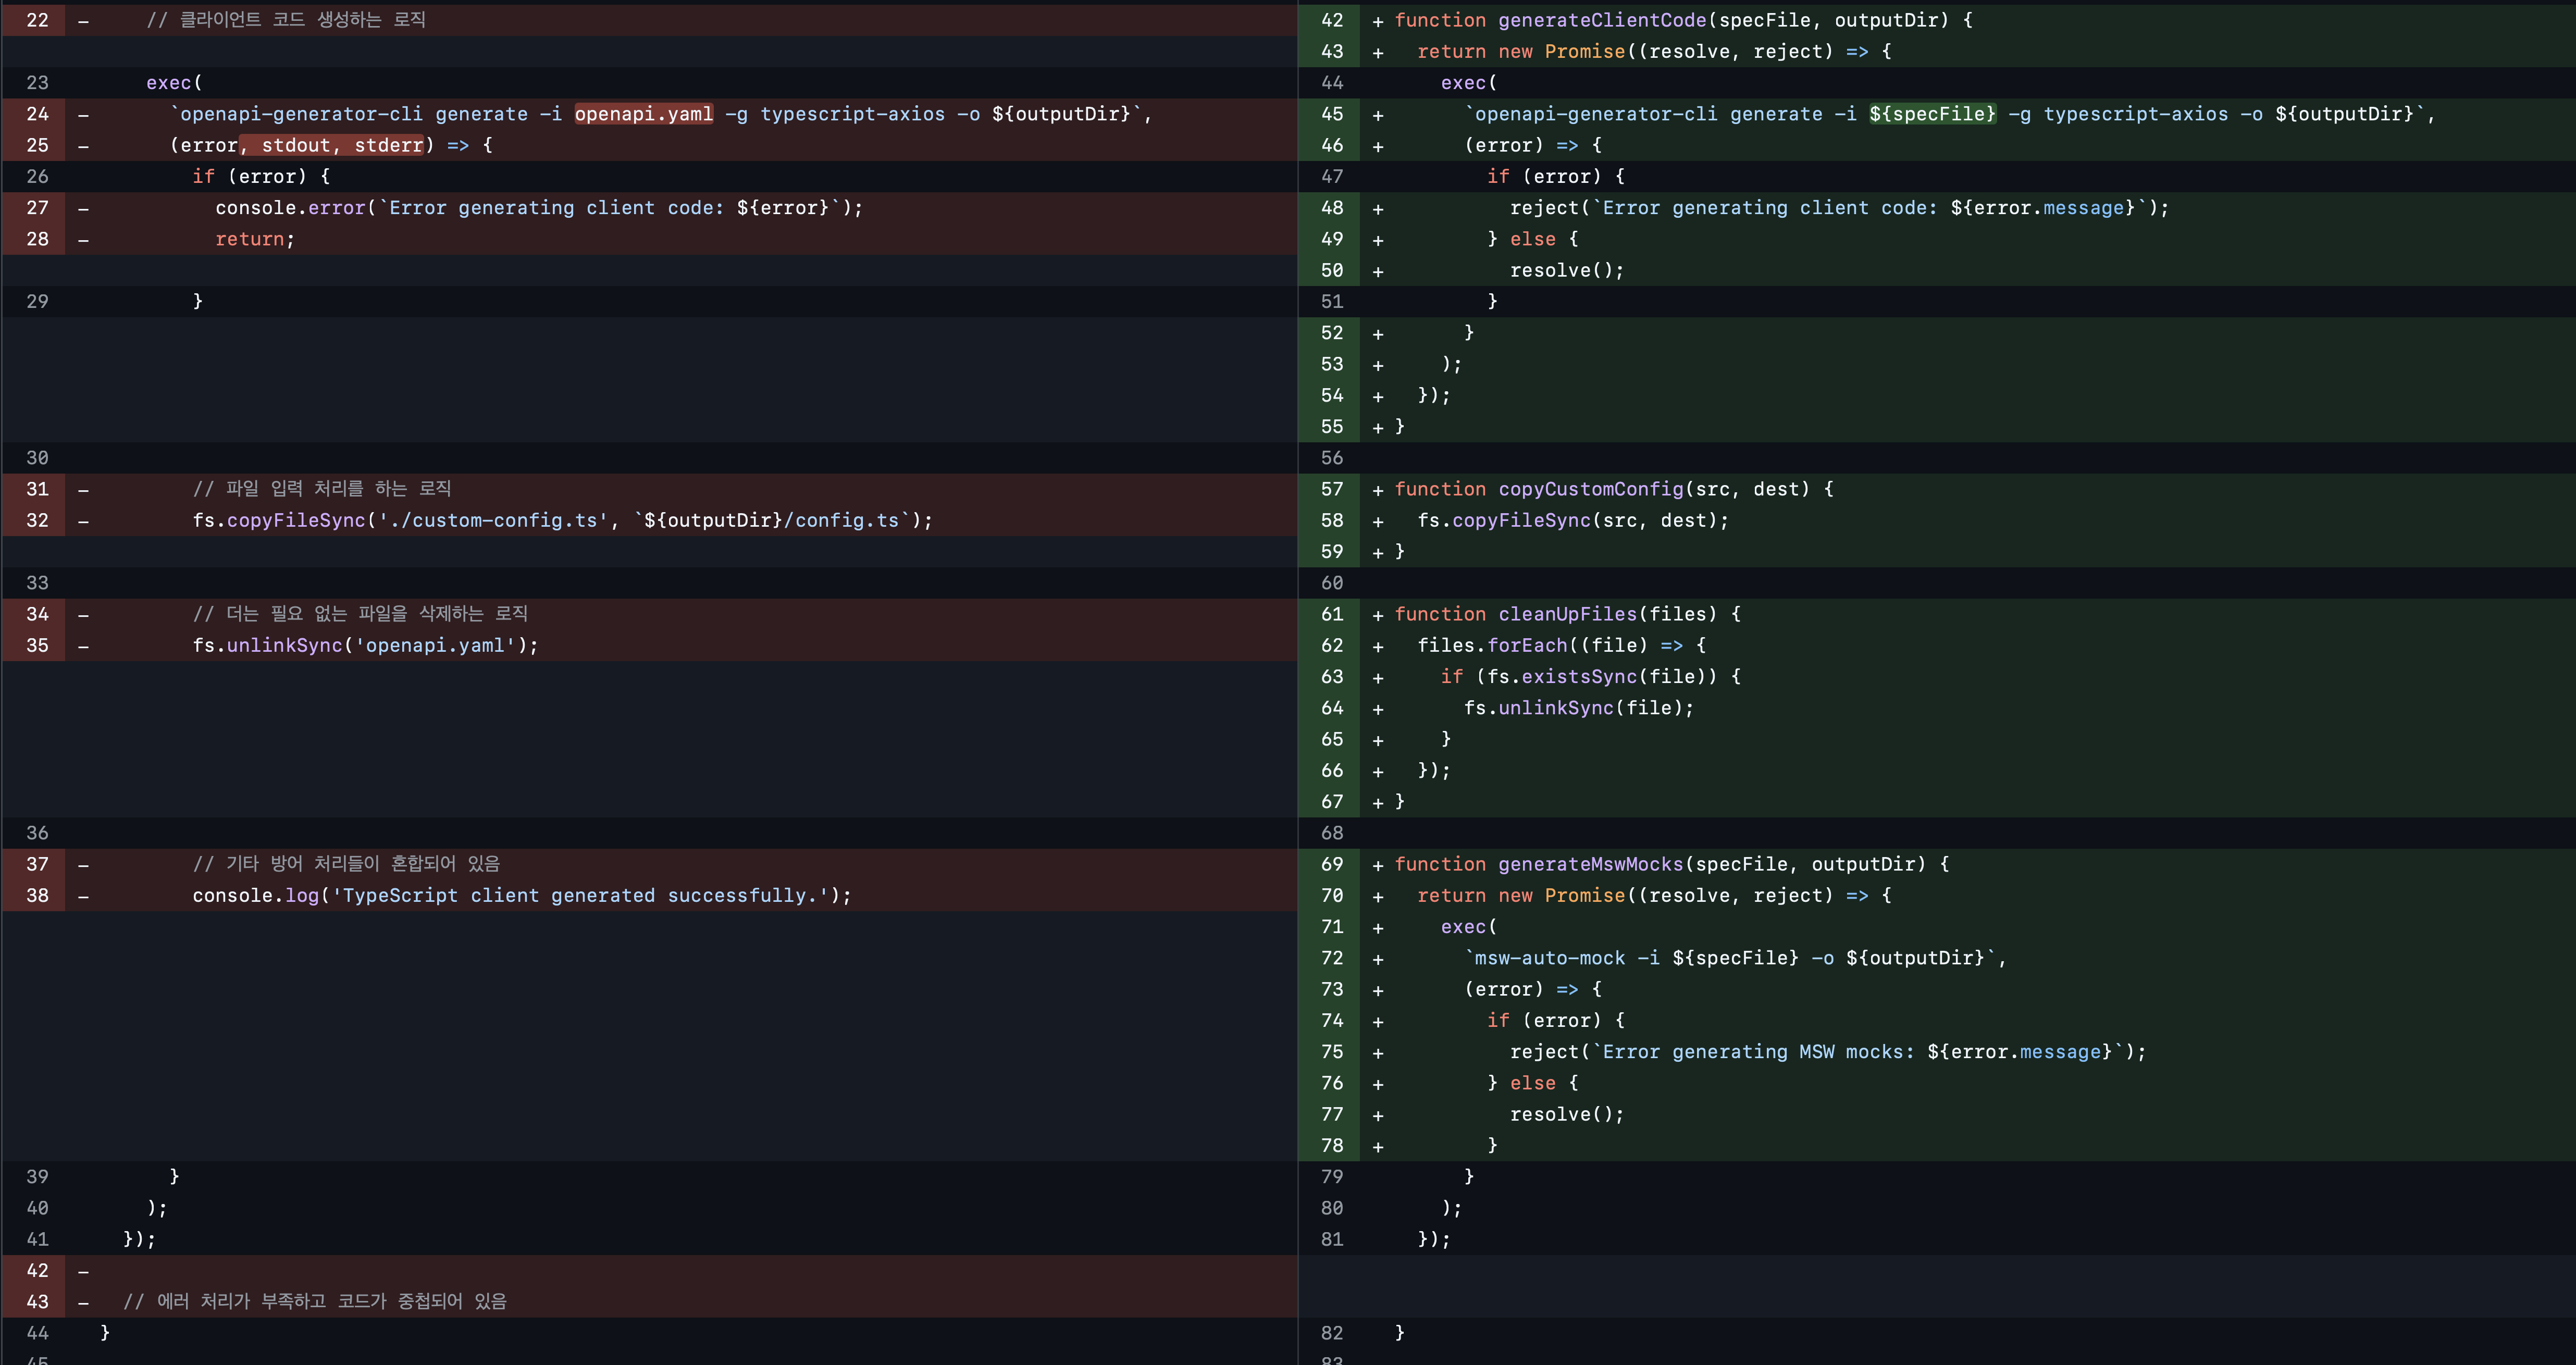
Task: Click the plus marker on right line 59
Action: [x=1378, y=552]
